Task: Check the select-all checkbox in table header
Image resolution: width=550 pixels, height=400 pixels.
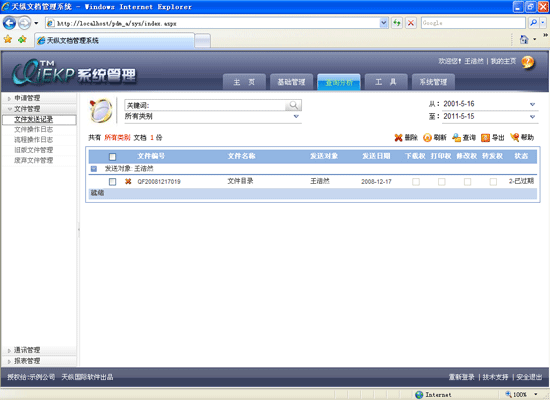Action: 112,156
